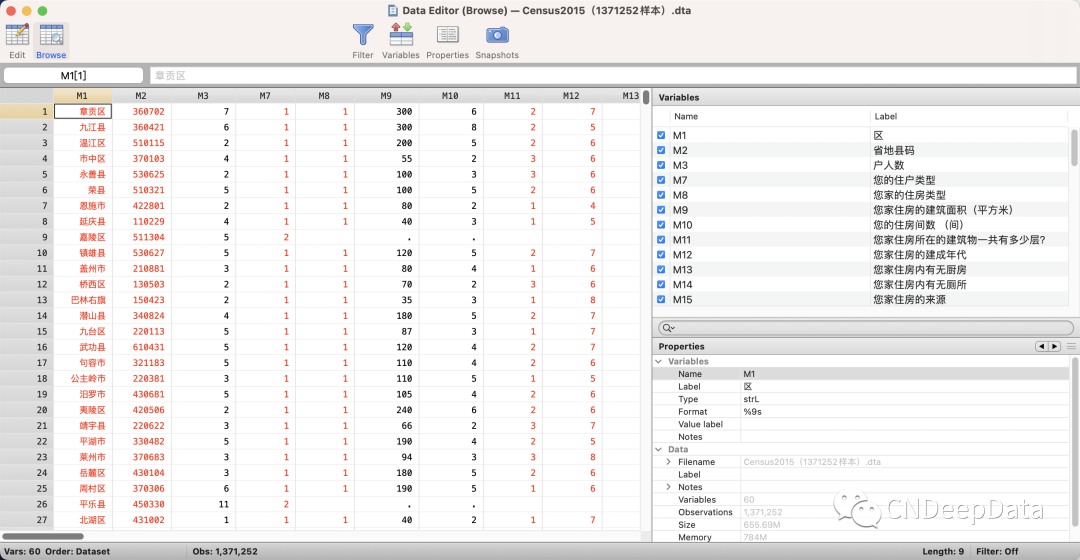Sort by Name header in Variables panel
Image resolution: width=1080 pixels, height=560 pixels.
pos(686,116)
